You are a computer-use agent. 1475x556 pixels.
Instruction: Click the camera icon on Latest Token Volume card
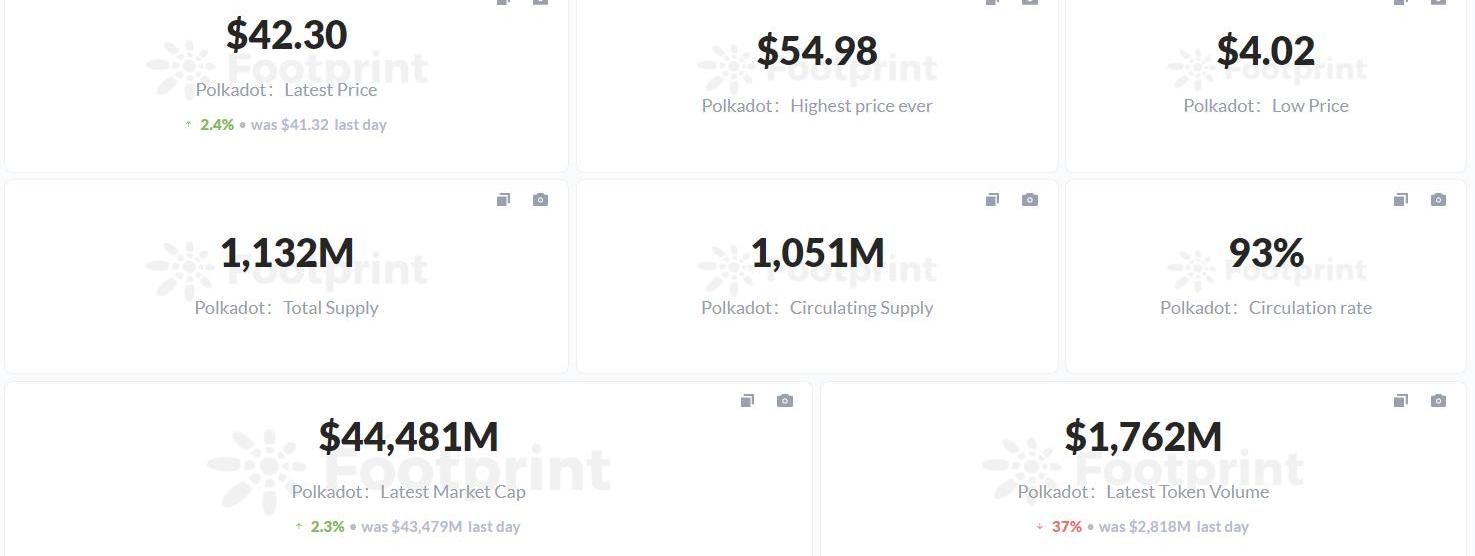tap(1438, 401)
